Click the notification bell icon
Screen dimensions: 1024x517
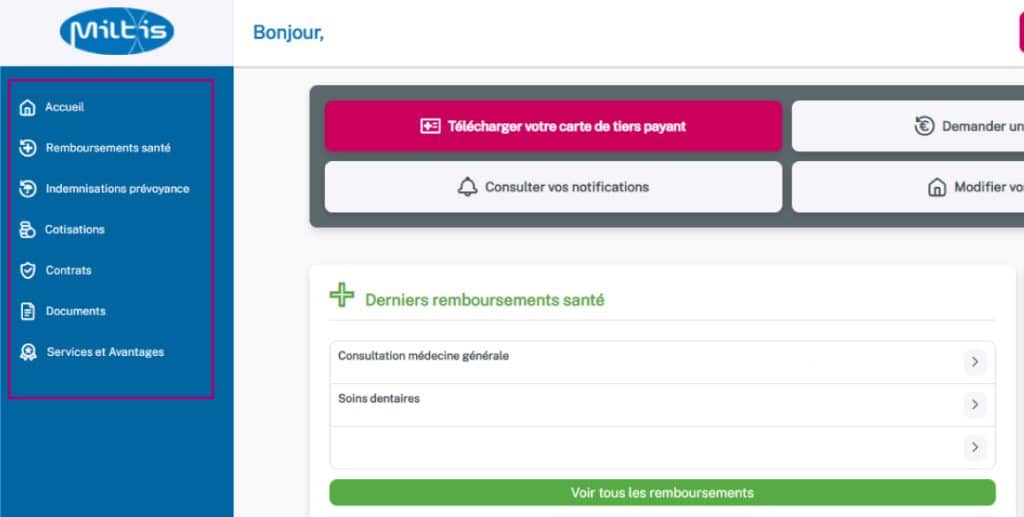tap(467, 187)
